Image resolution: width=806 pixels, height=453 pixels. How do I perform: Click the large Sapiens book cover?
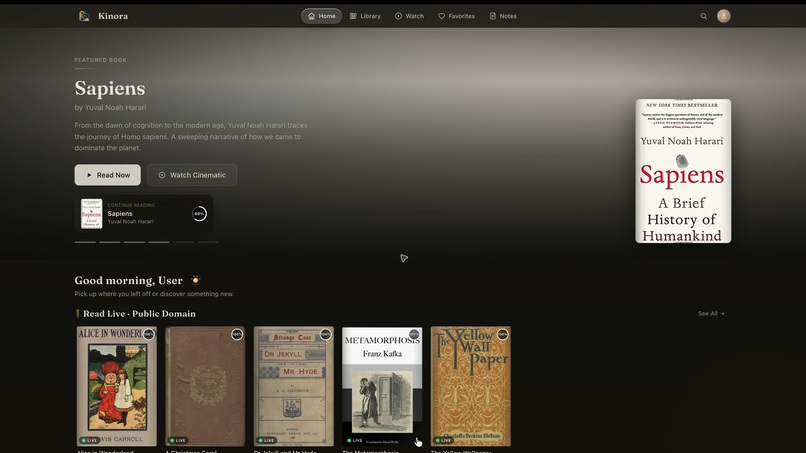[683, 171]
